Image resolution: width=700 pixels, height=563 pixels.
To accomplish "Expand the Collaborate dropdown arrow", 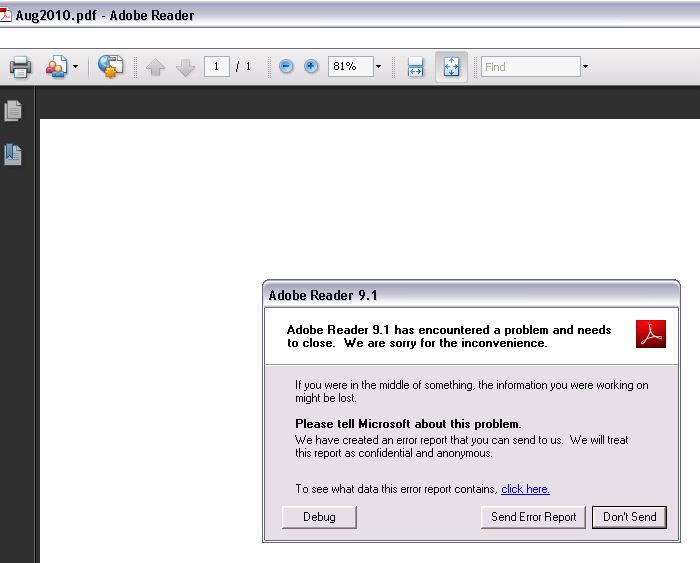I will [x=75, y=67].
